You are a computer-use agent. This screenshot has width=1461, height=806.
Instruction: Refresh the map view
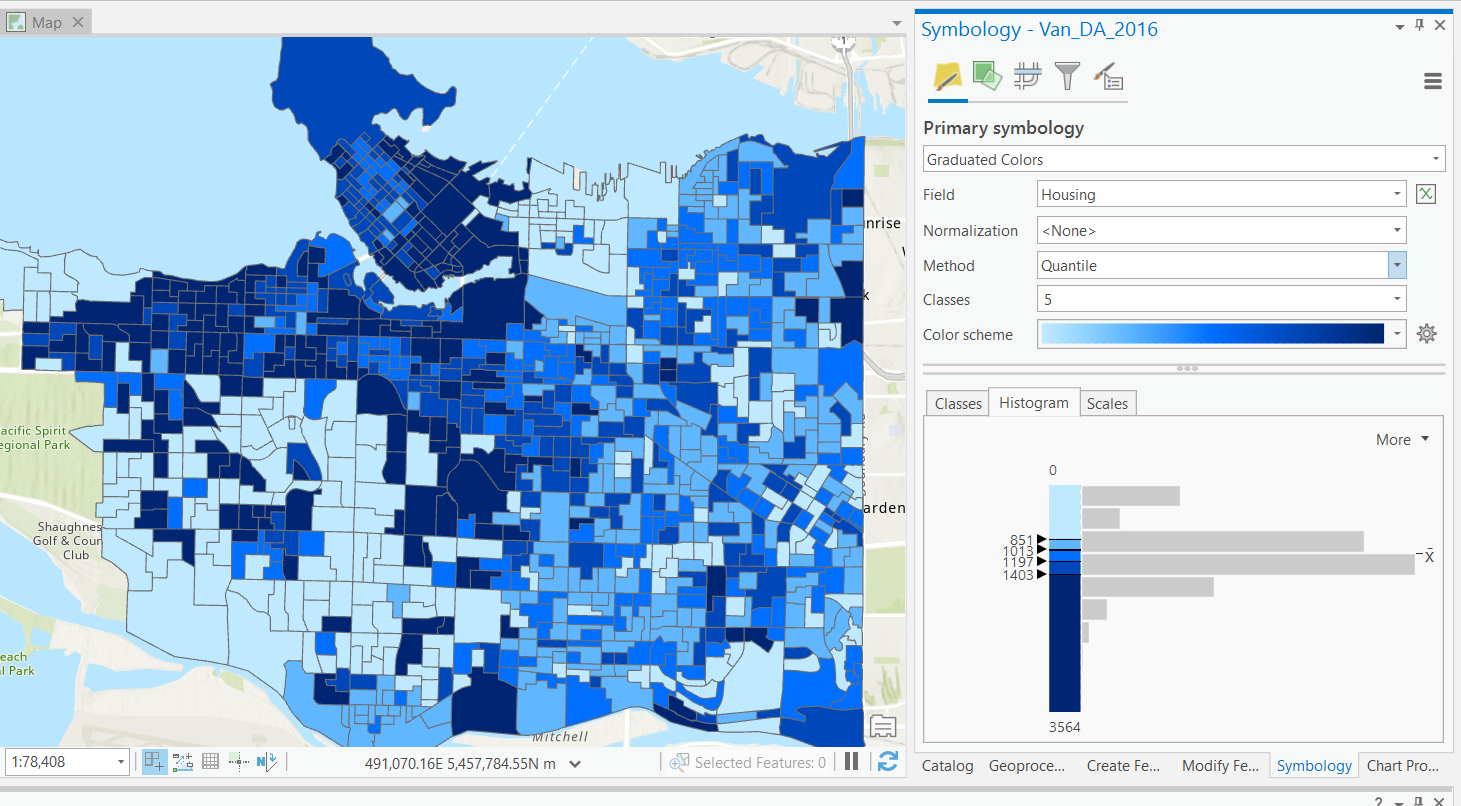887,762
